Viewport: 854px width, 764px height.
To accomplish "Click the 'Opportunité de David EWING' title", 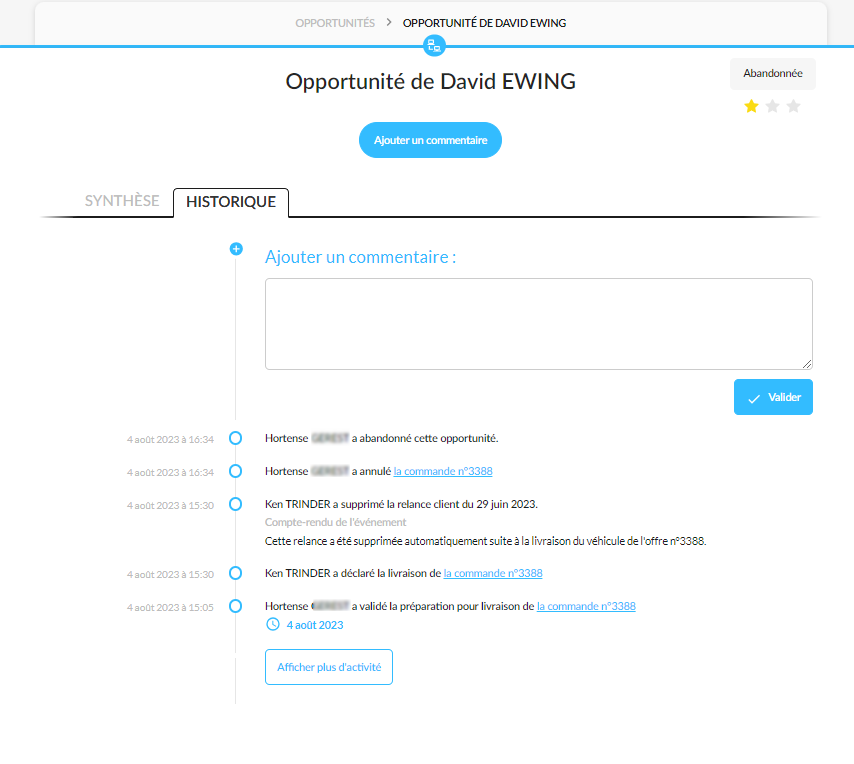I will pyautogui.click(x=430, y=81).
